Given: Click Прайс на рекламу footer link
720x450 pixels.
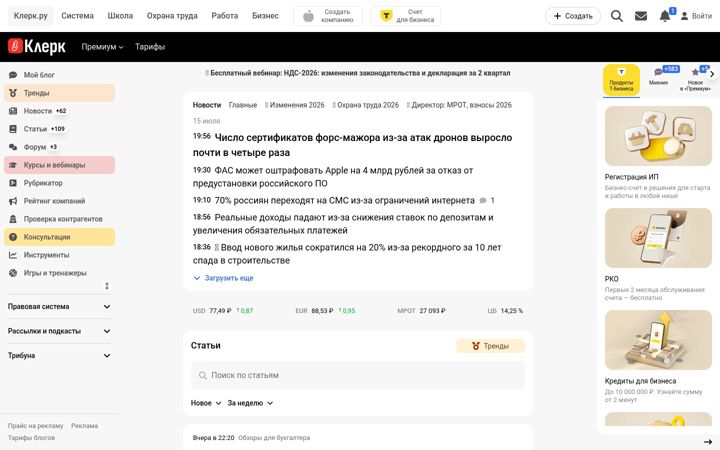Looking at the screenshot, I should (35, 426).
